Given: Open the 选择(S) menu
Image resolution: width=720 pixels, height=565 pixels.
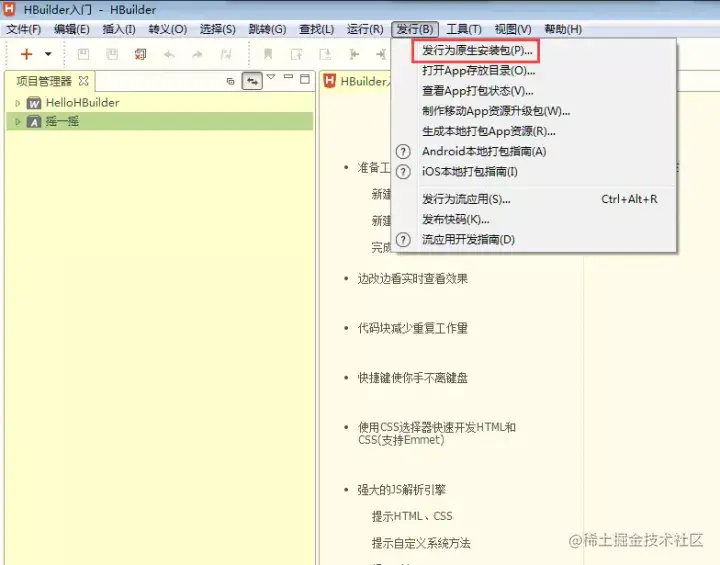Looking at the screenshot, I should (218, 29).
